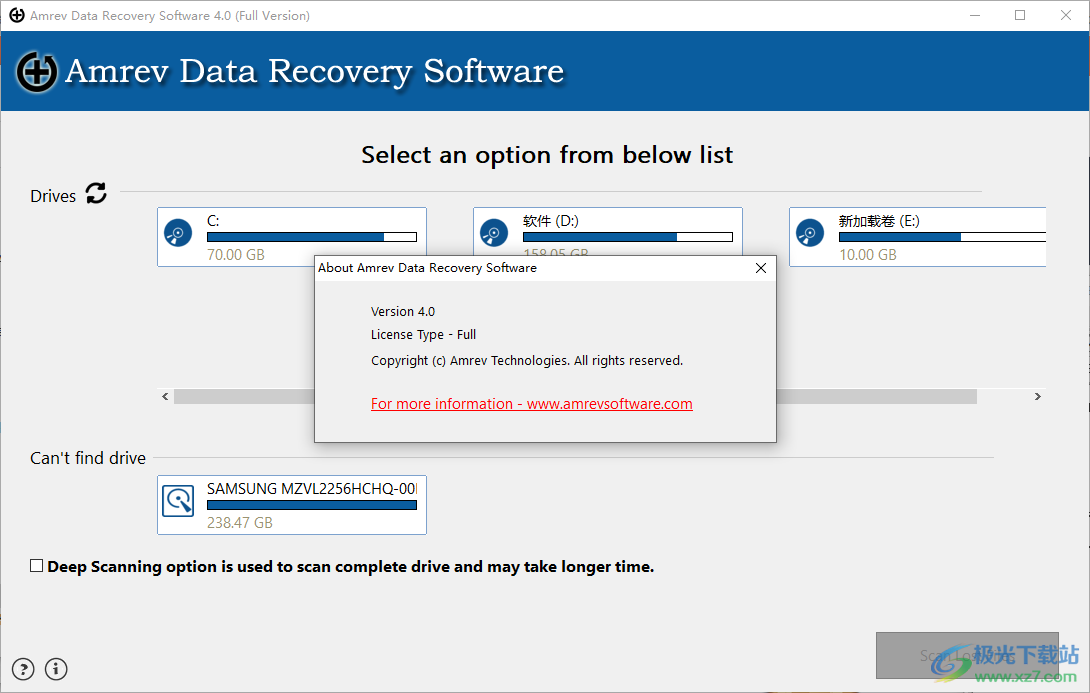Click the 新加载卷 (E:) drive disk icon
Viewport: 1090px width, 693px height.
(810, 232)
